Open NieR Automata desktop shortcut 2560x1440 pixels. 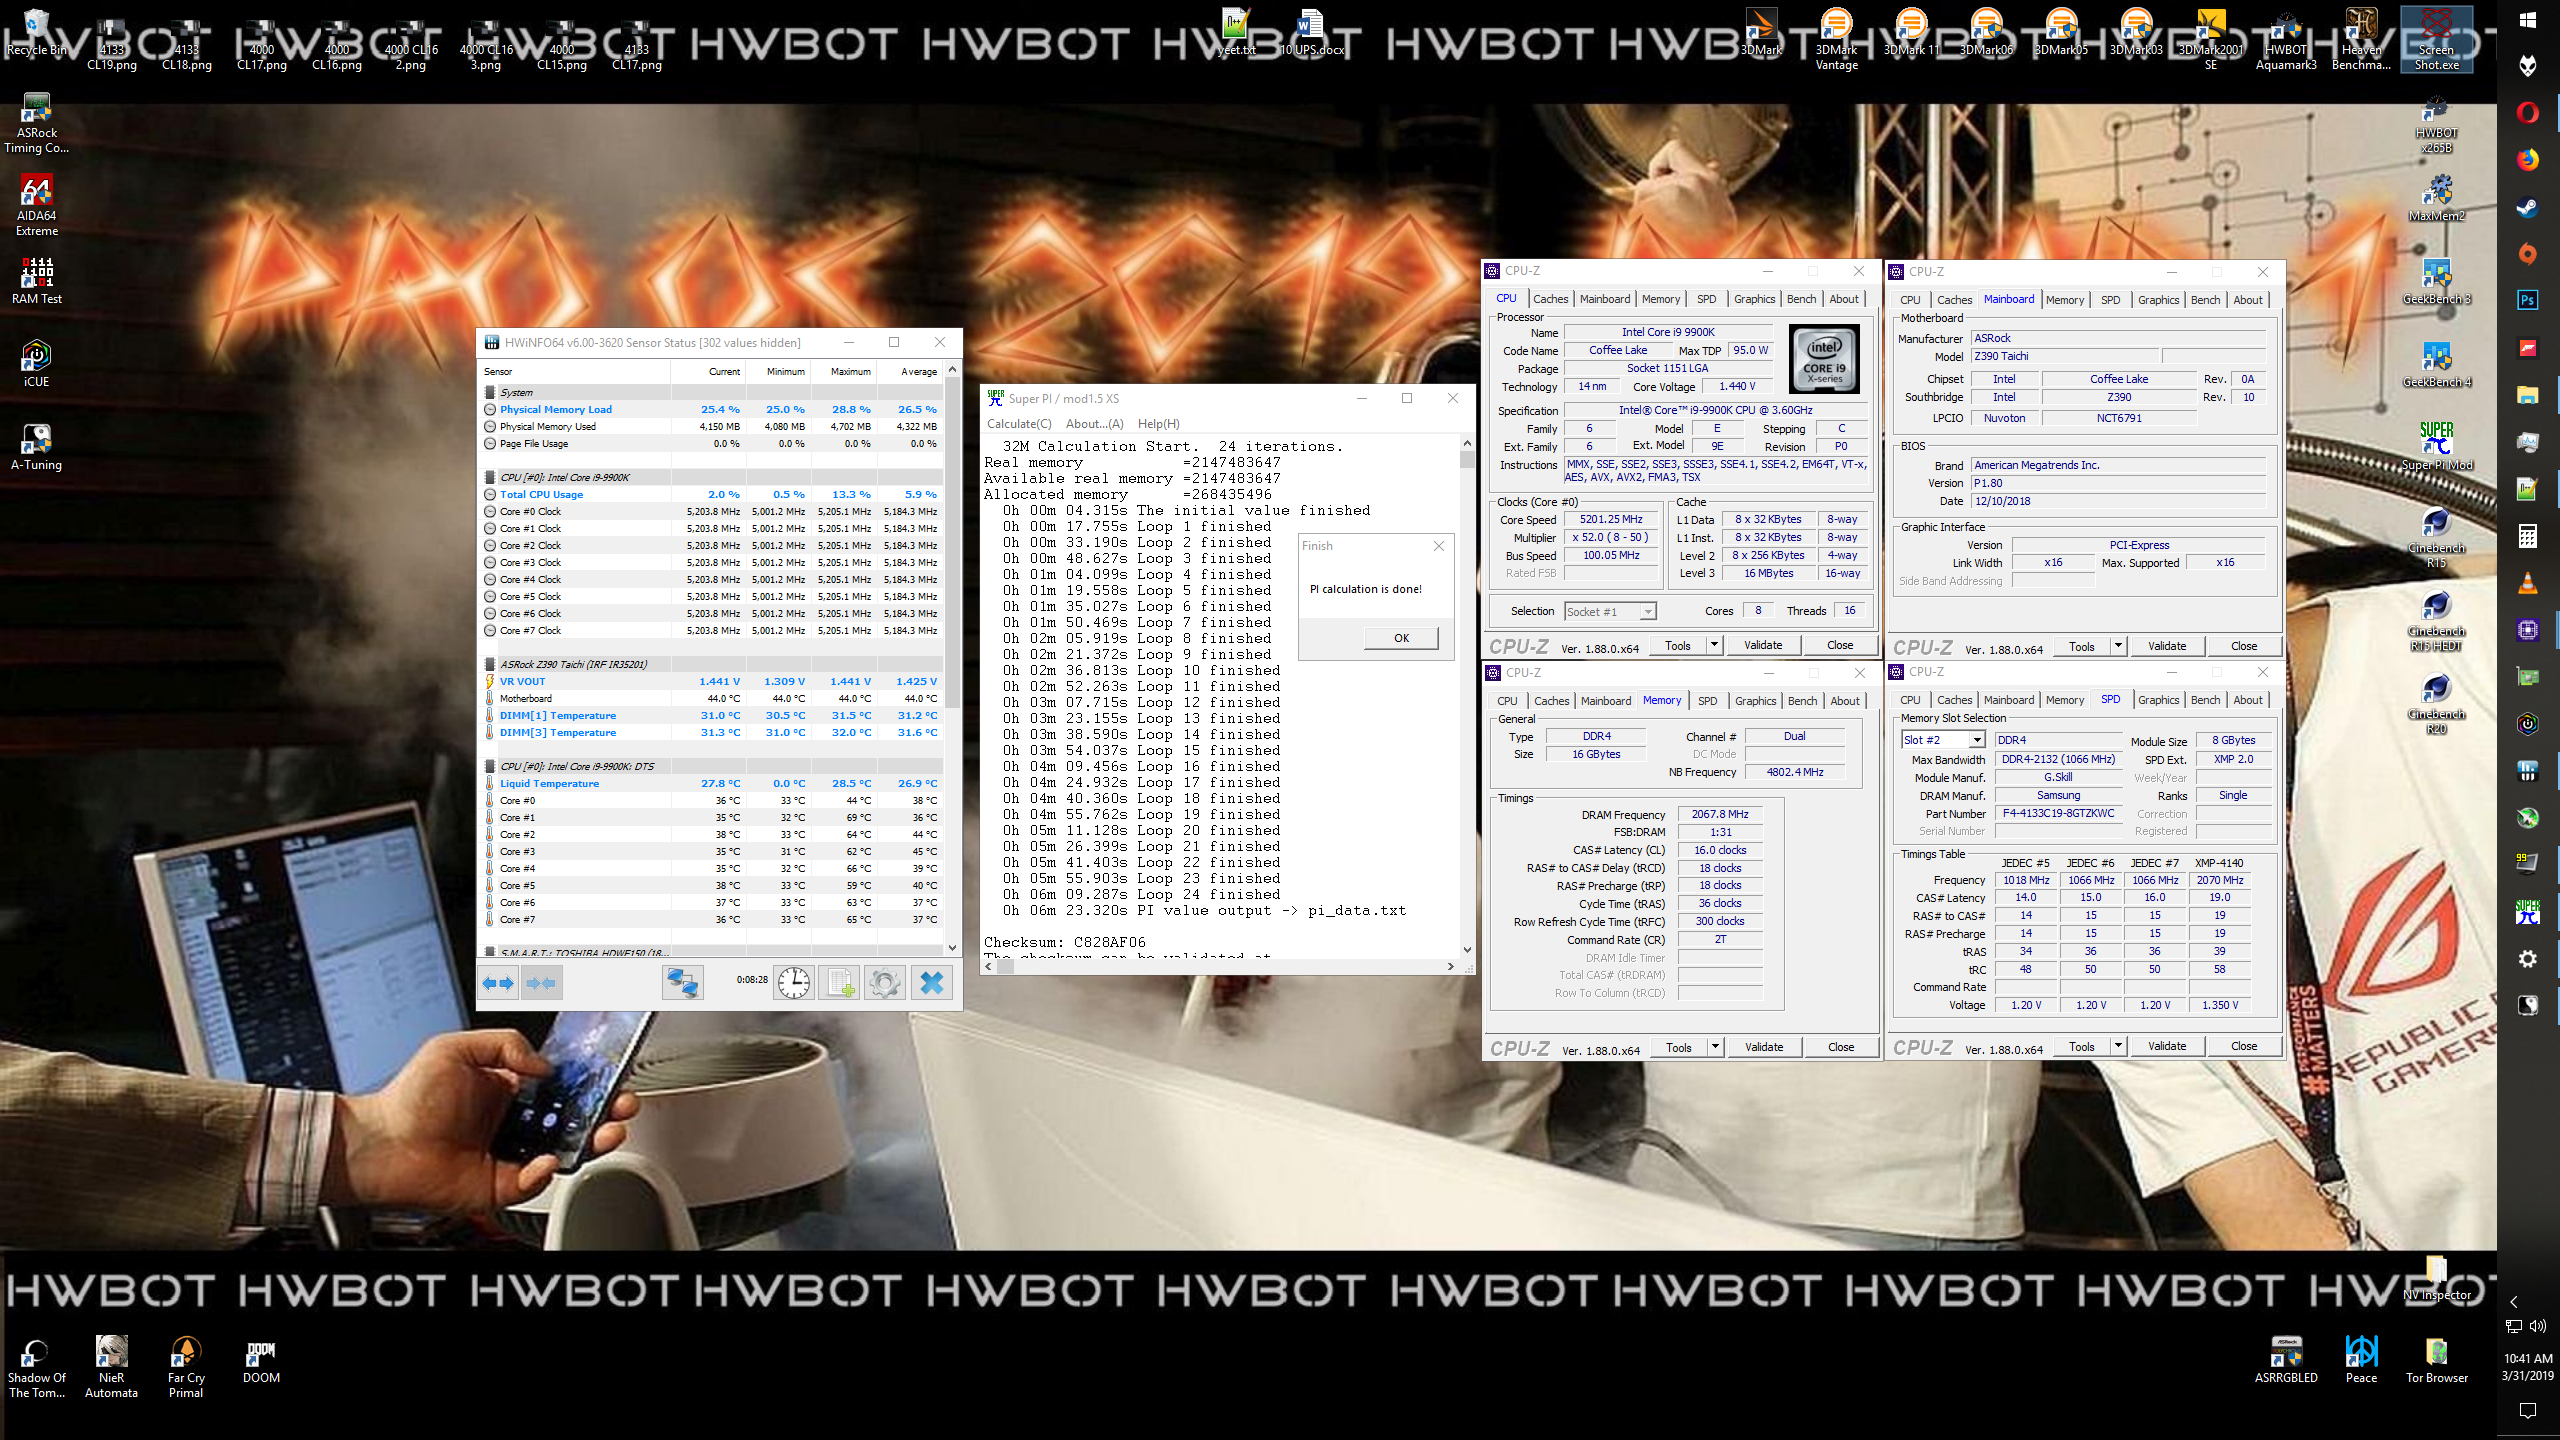pyautogui.click(x=111, y=1367)
